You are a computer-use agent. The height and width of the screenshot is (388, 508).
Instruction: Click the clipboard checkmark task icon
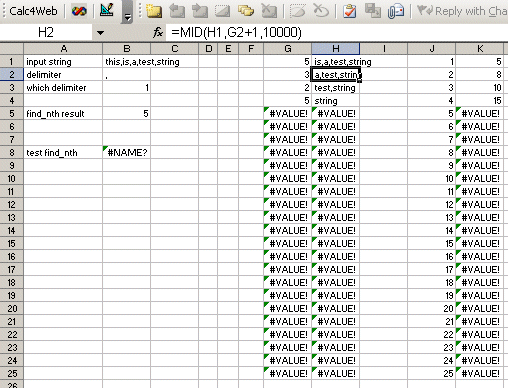[x=349, y=11]
